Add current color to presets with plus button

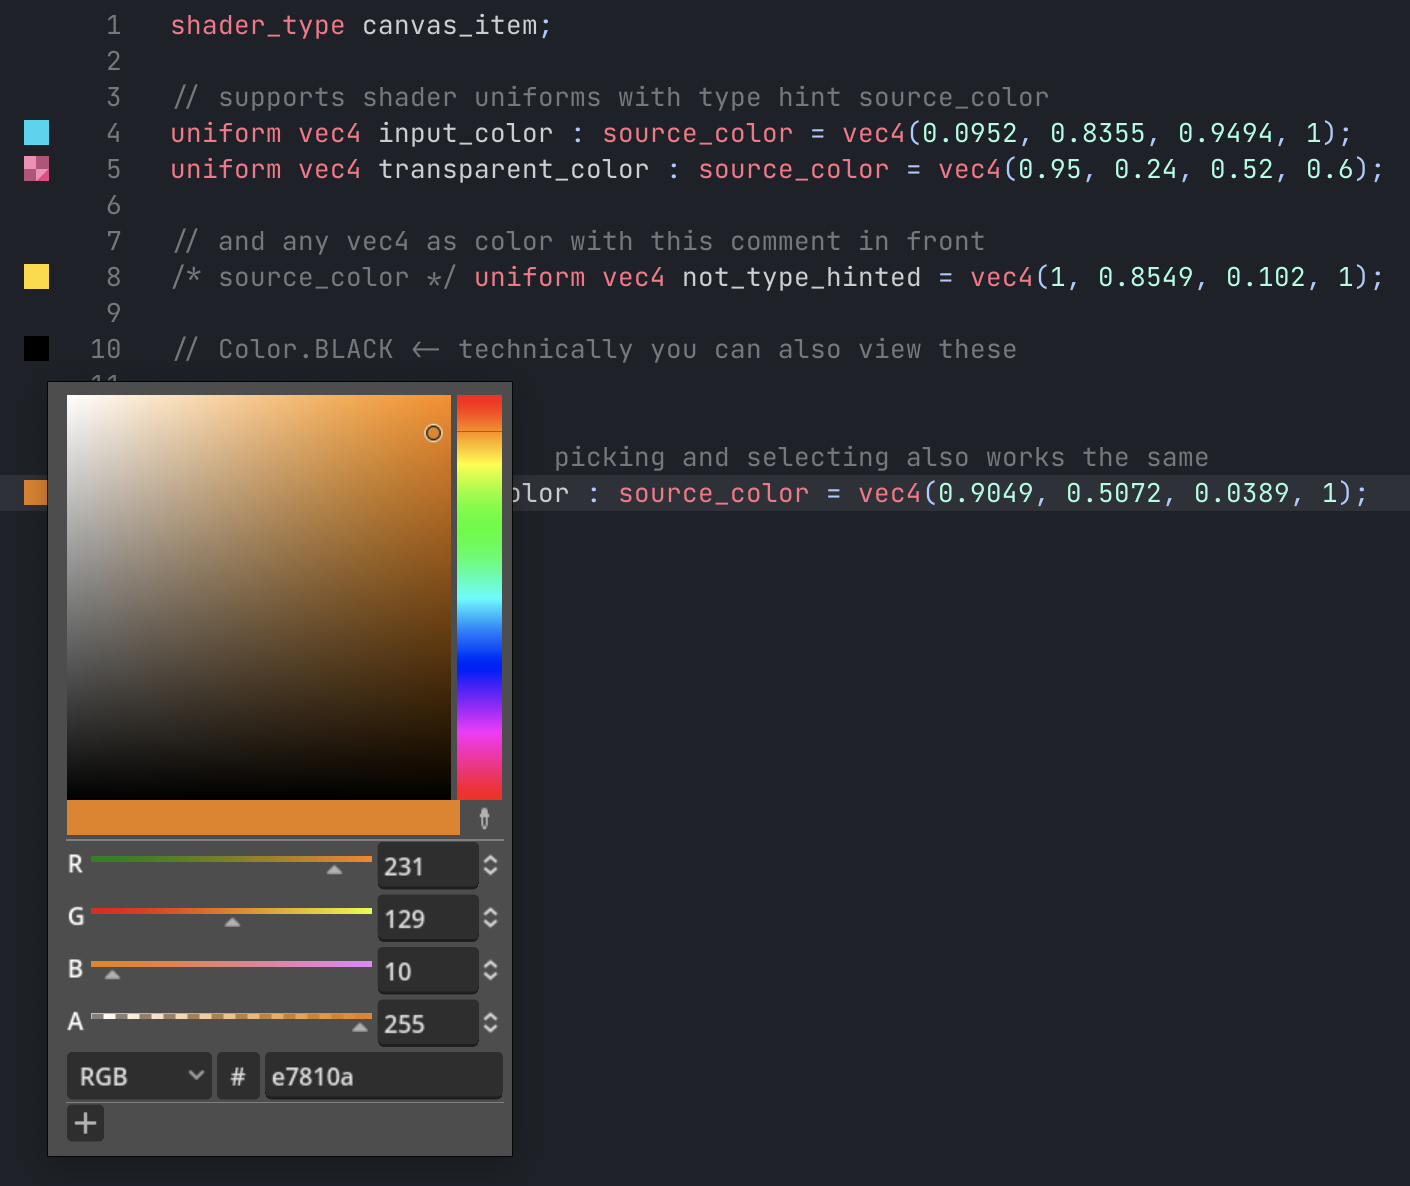[x=85, y=1123]
